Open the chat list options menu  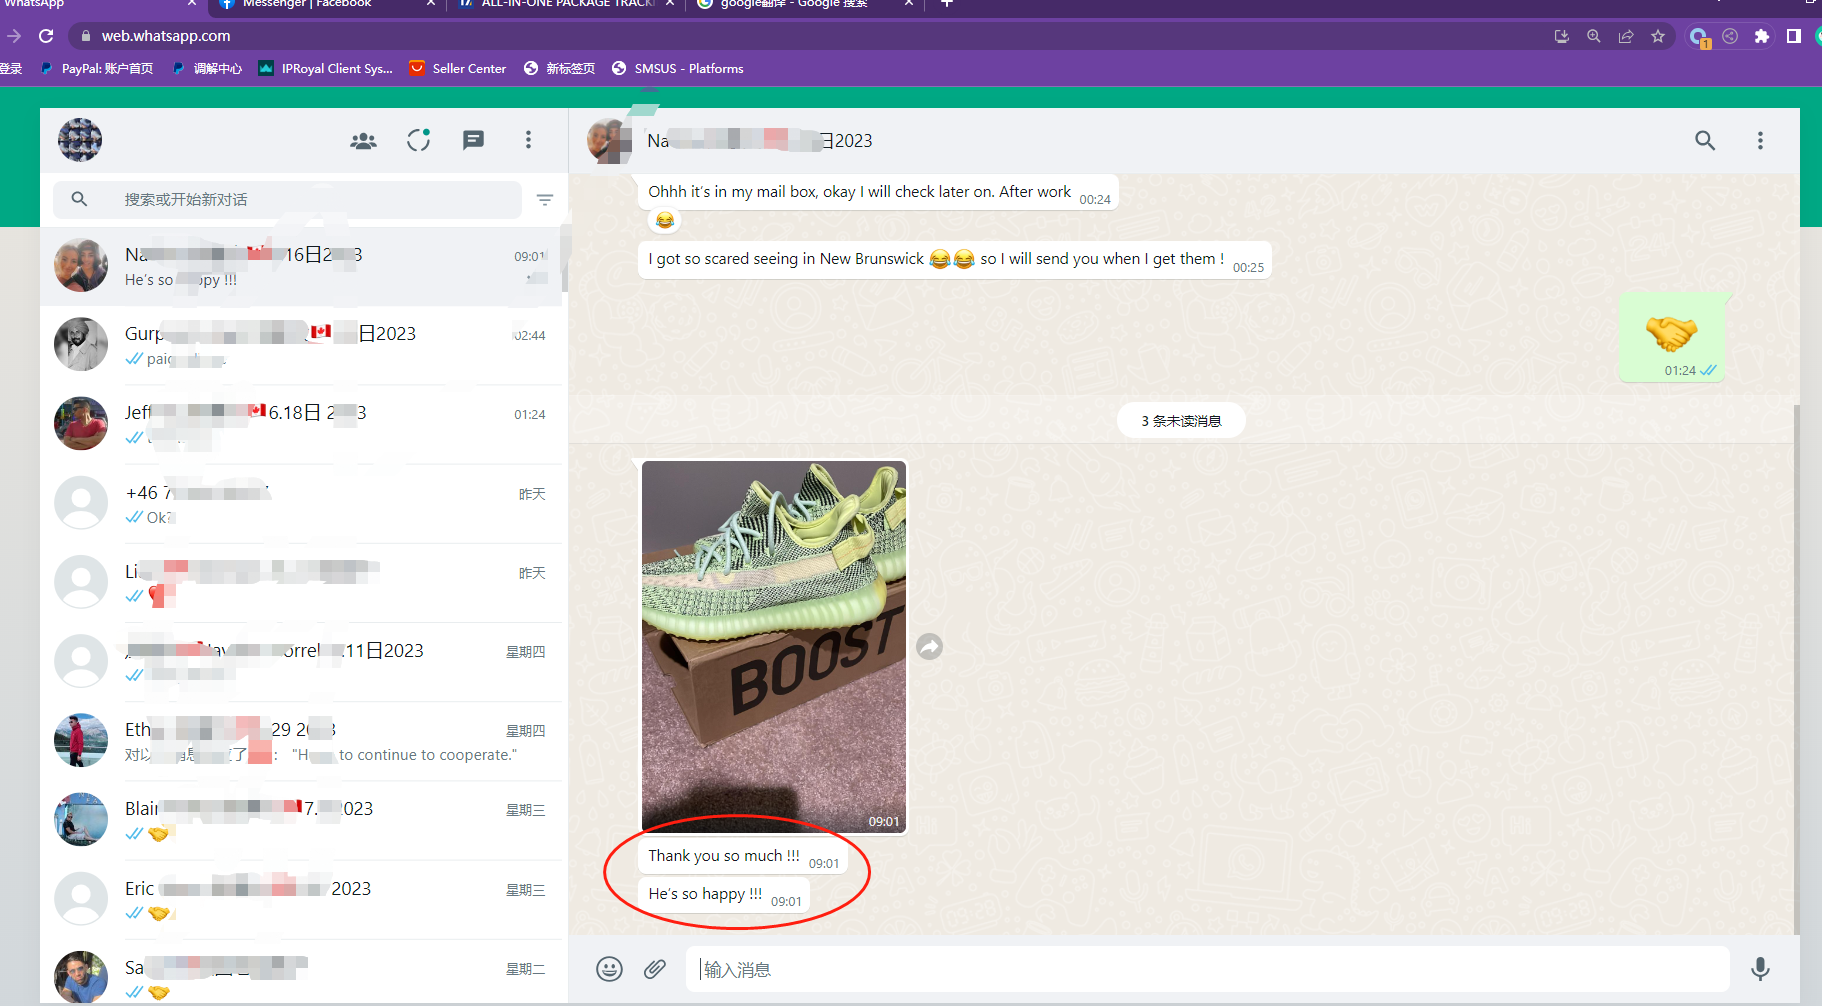click(528, 141)
